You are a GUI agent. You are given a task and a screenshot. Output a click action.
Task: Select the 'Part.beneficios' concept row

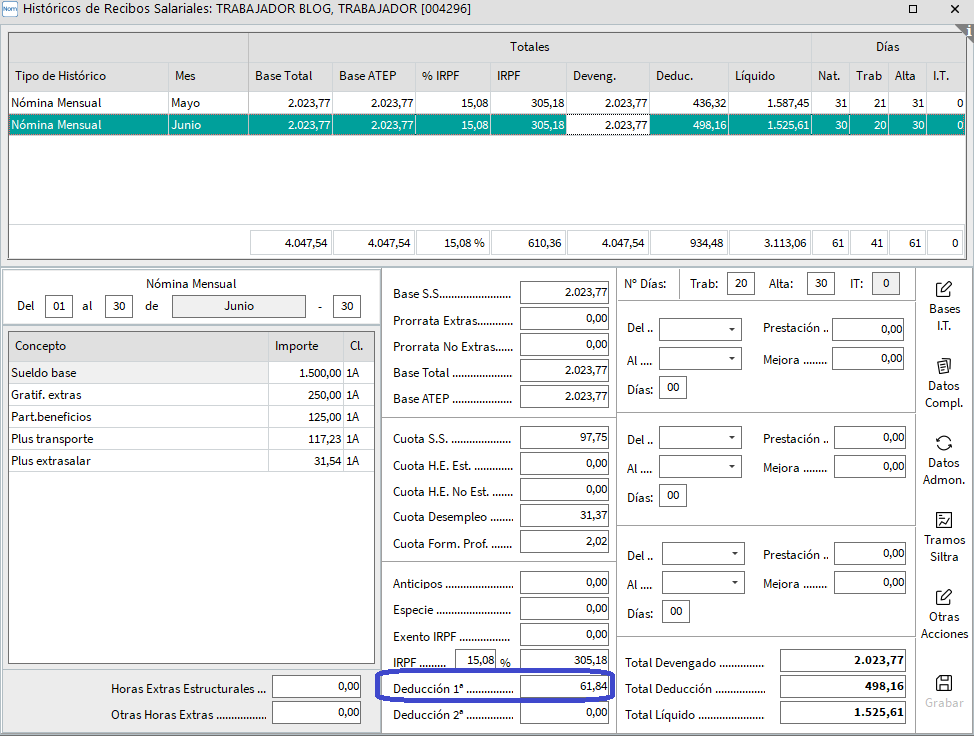tap(191, 417)
